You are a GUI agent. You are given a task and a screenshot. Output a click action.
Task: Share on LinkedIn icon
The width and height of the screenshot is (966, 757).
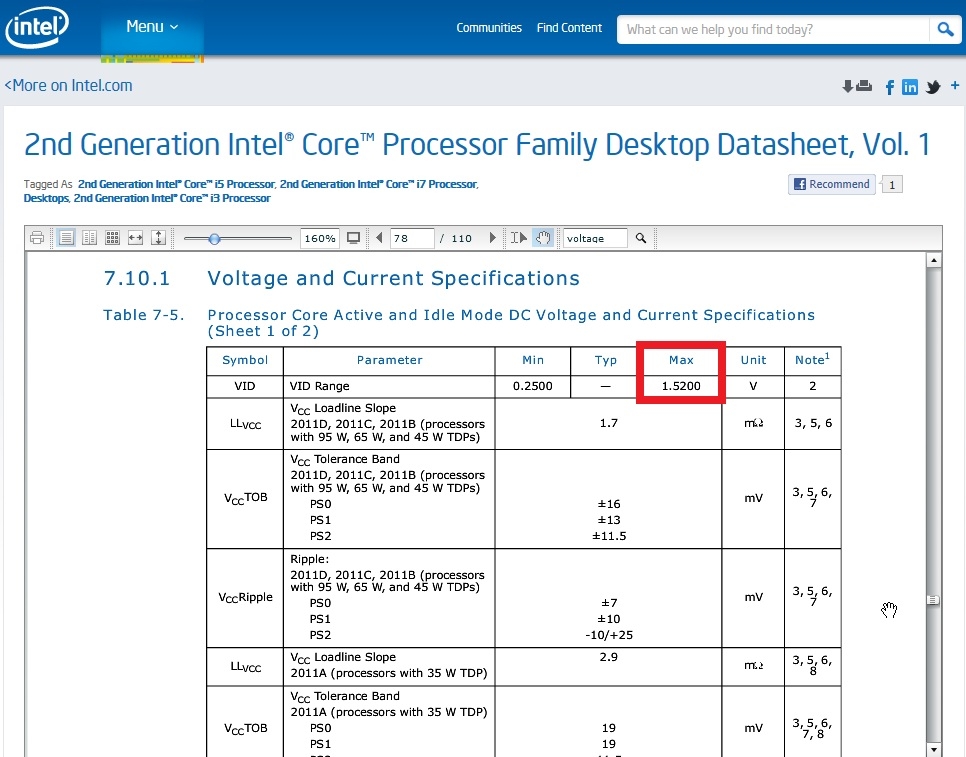(910, 87)
